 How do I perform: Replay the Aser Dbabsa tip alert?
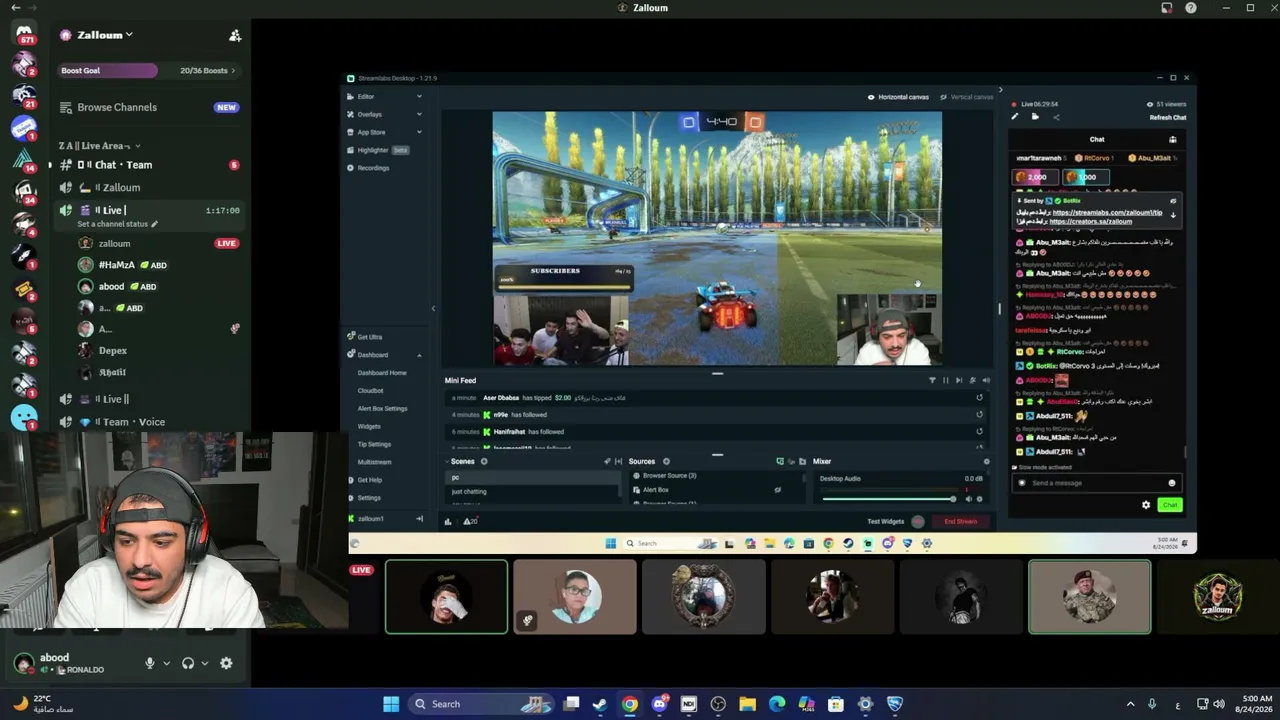979,398
